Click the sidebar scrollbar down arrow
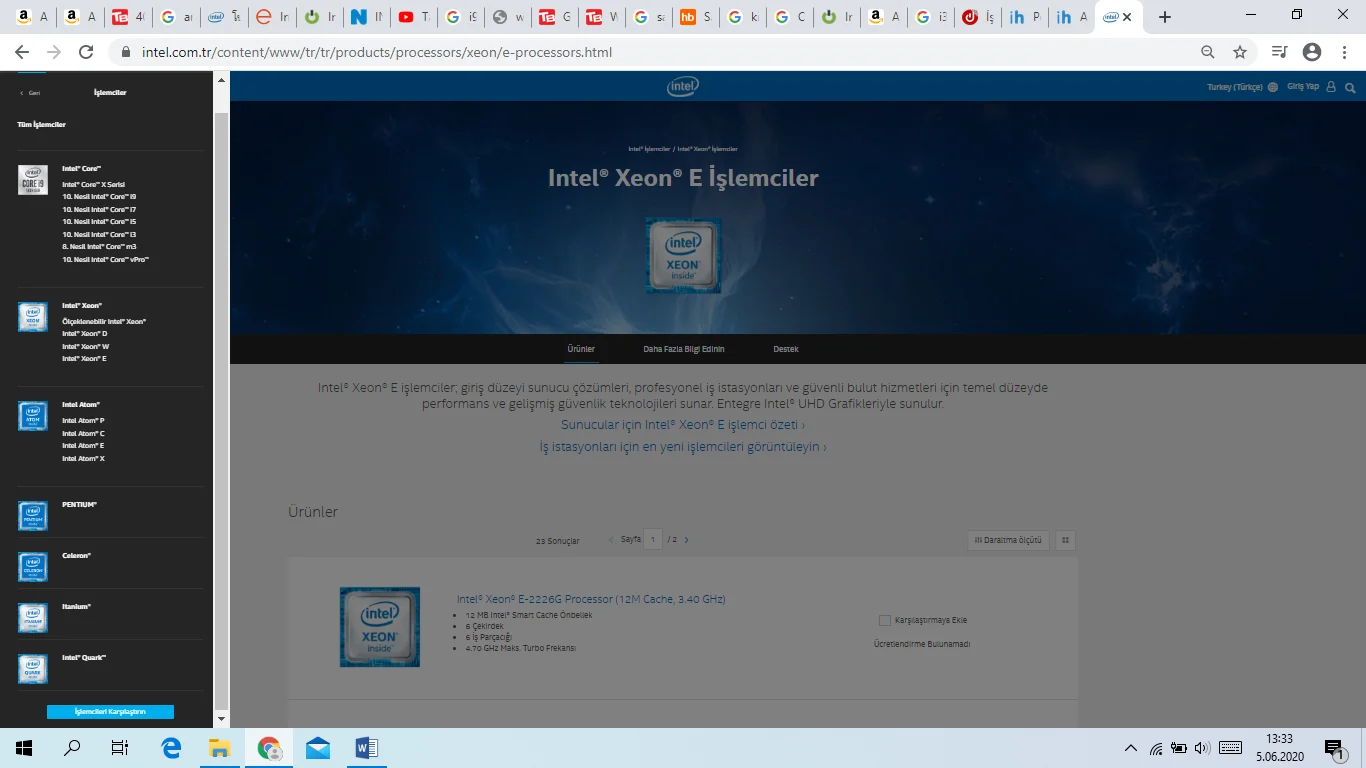 tap(221, 719)
